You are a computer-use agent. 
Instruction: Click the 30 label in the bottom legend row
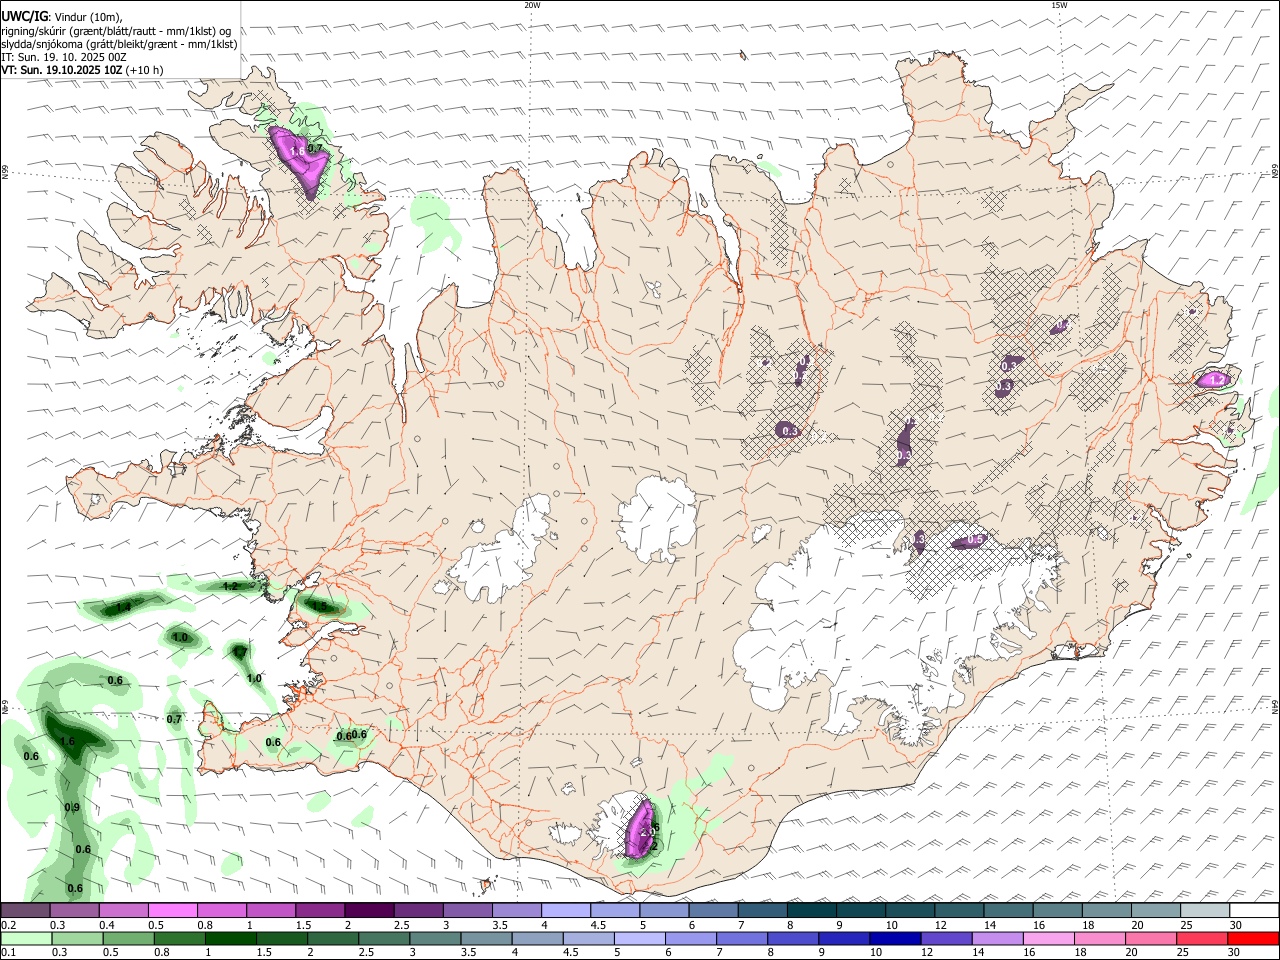pyautogui.click(x=1236, y=952)
